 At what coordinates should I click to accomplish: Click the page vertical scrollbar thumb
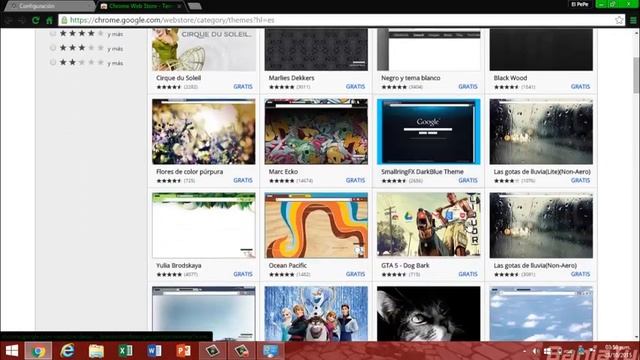coord(636,76)
